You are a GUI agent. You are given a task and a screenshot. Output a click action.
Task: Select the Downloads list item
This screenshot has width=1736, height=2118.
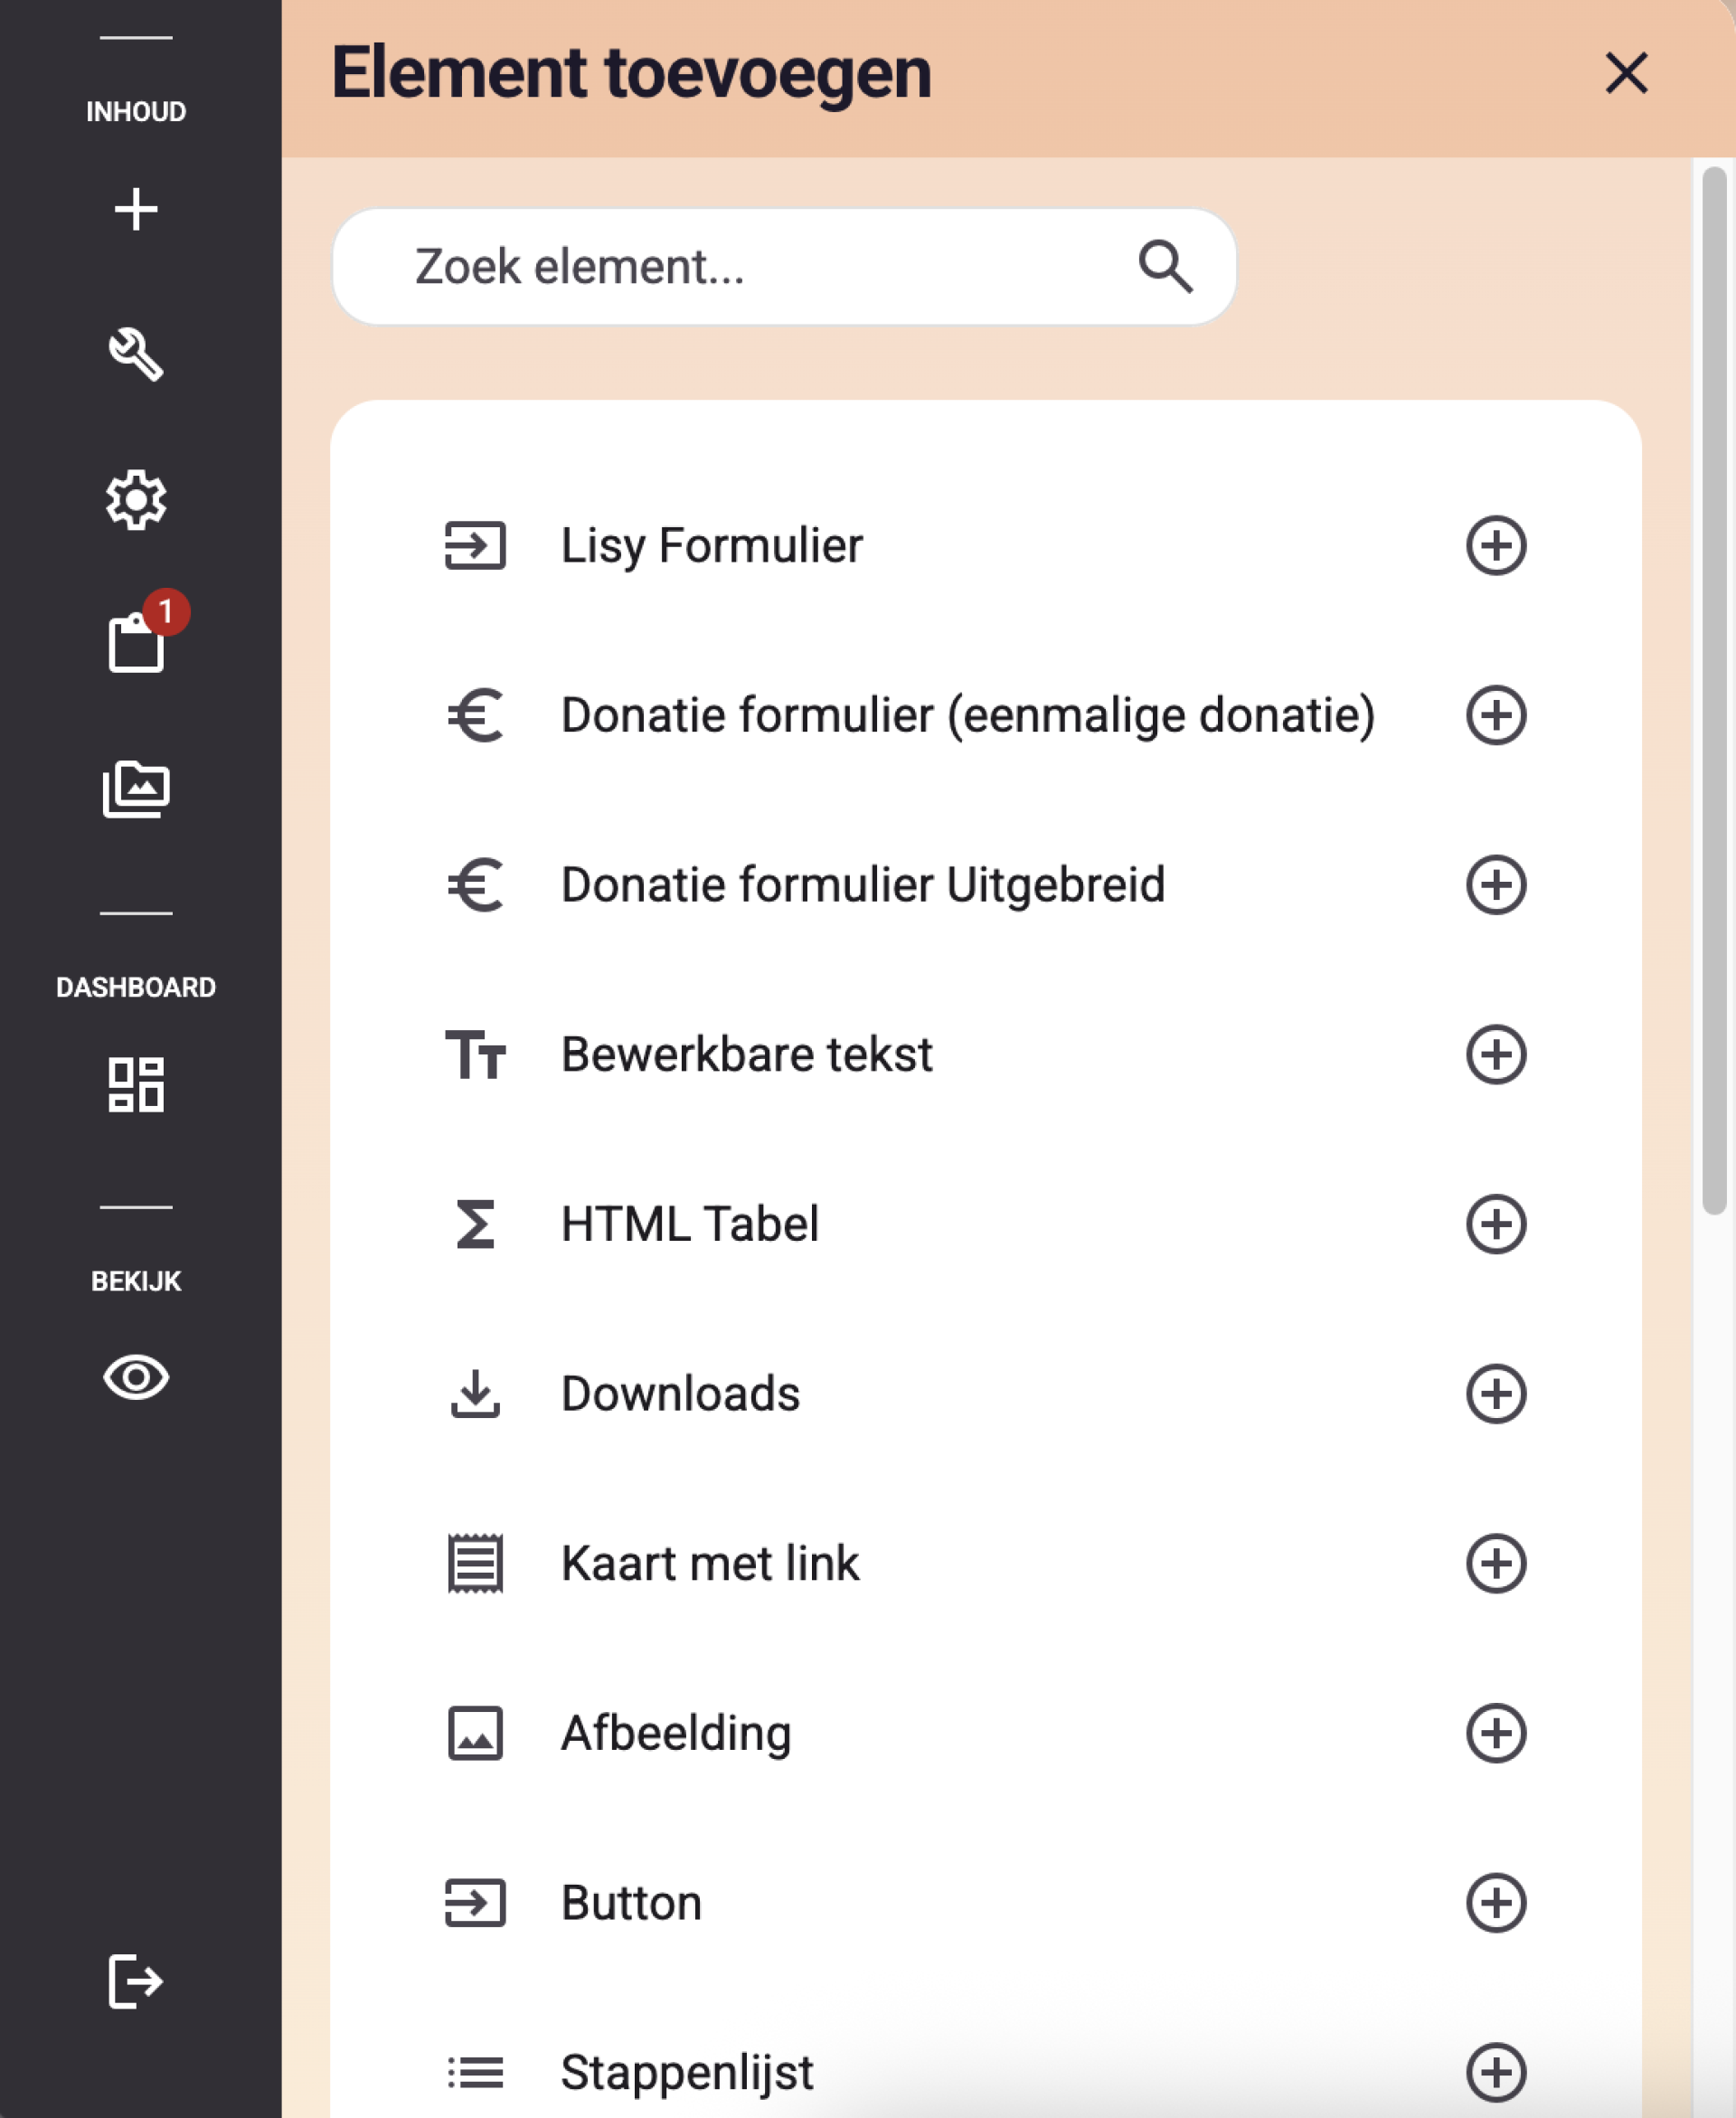[x=985, y=1393]
